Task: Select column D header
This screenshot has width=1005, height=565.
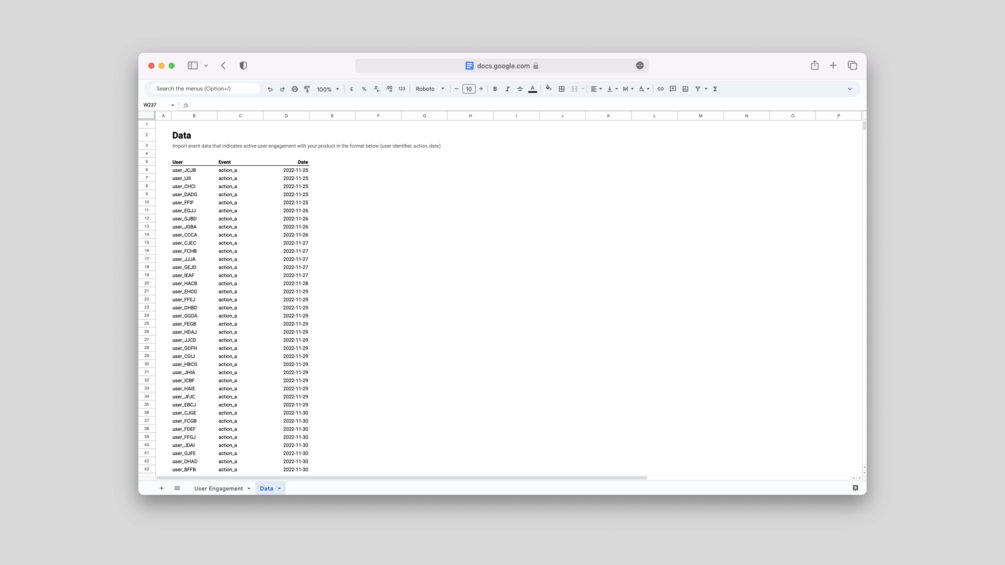Action: pos(287,116)
